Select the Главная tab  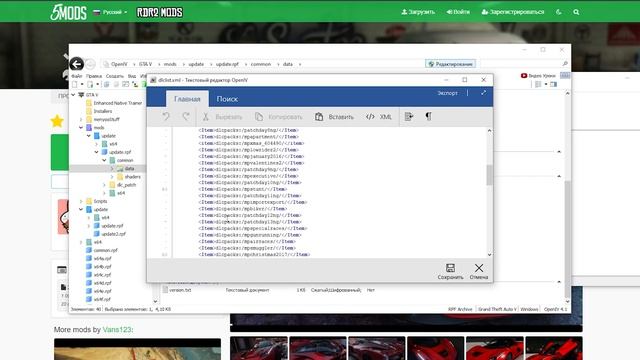(x=187, y=99)
